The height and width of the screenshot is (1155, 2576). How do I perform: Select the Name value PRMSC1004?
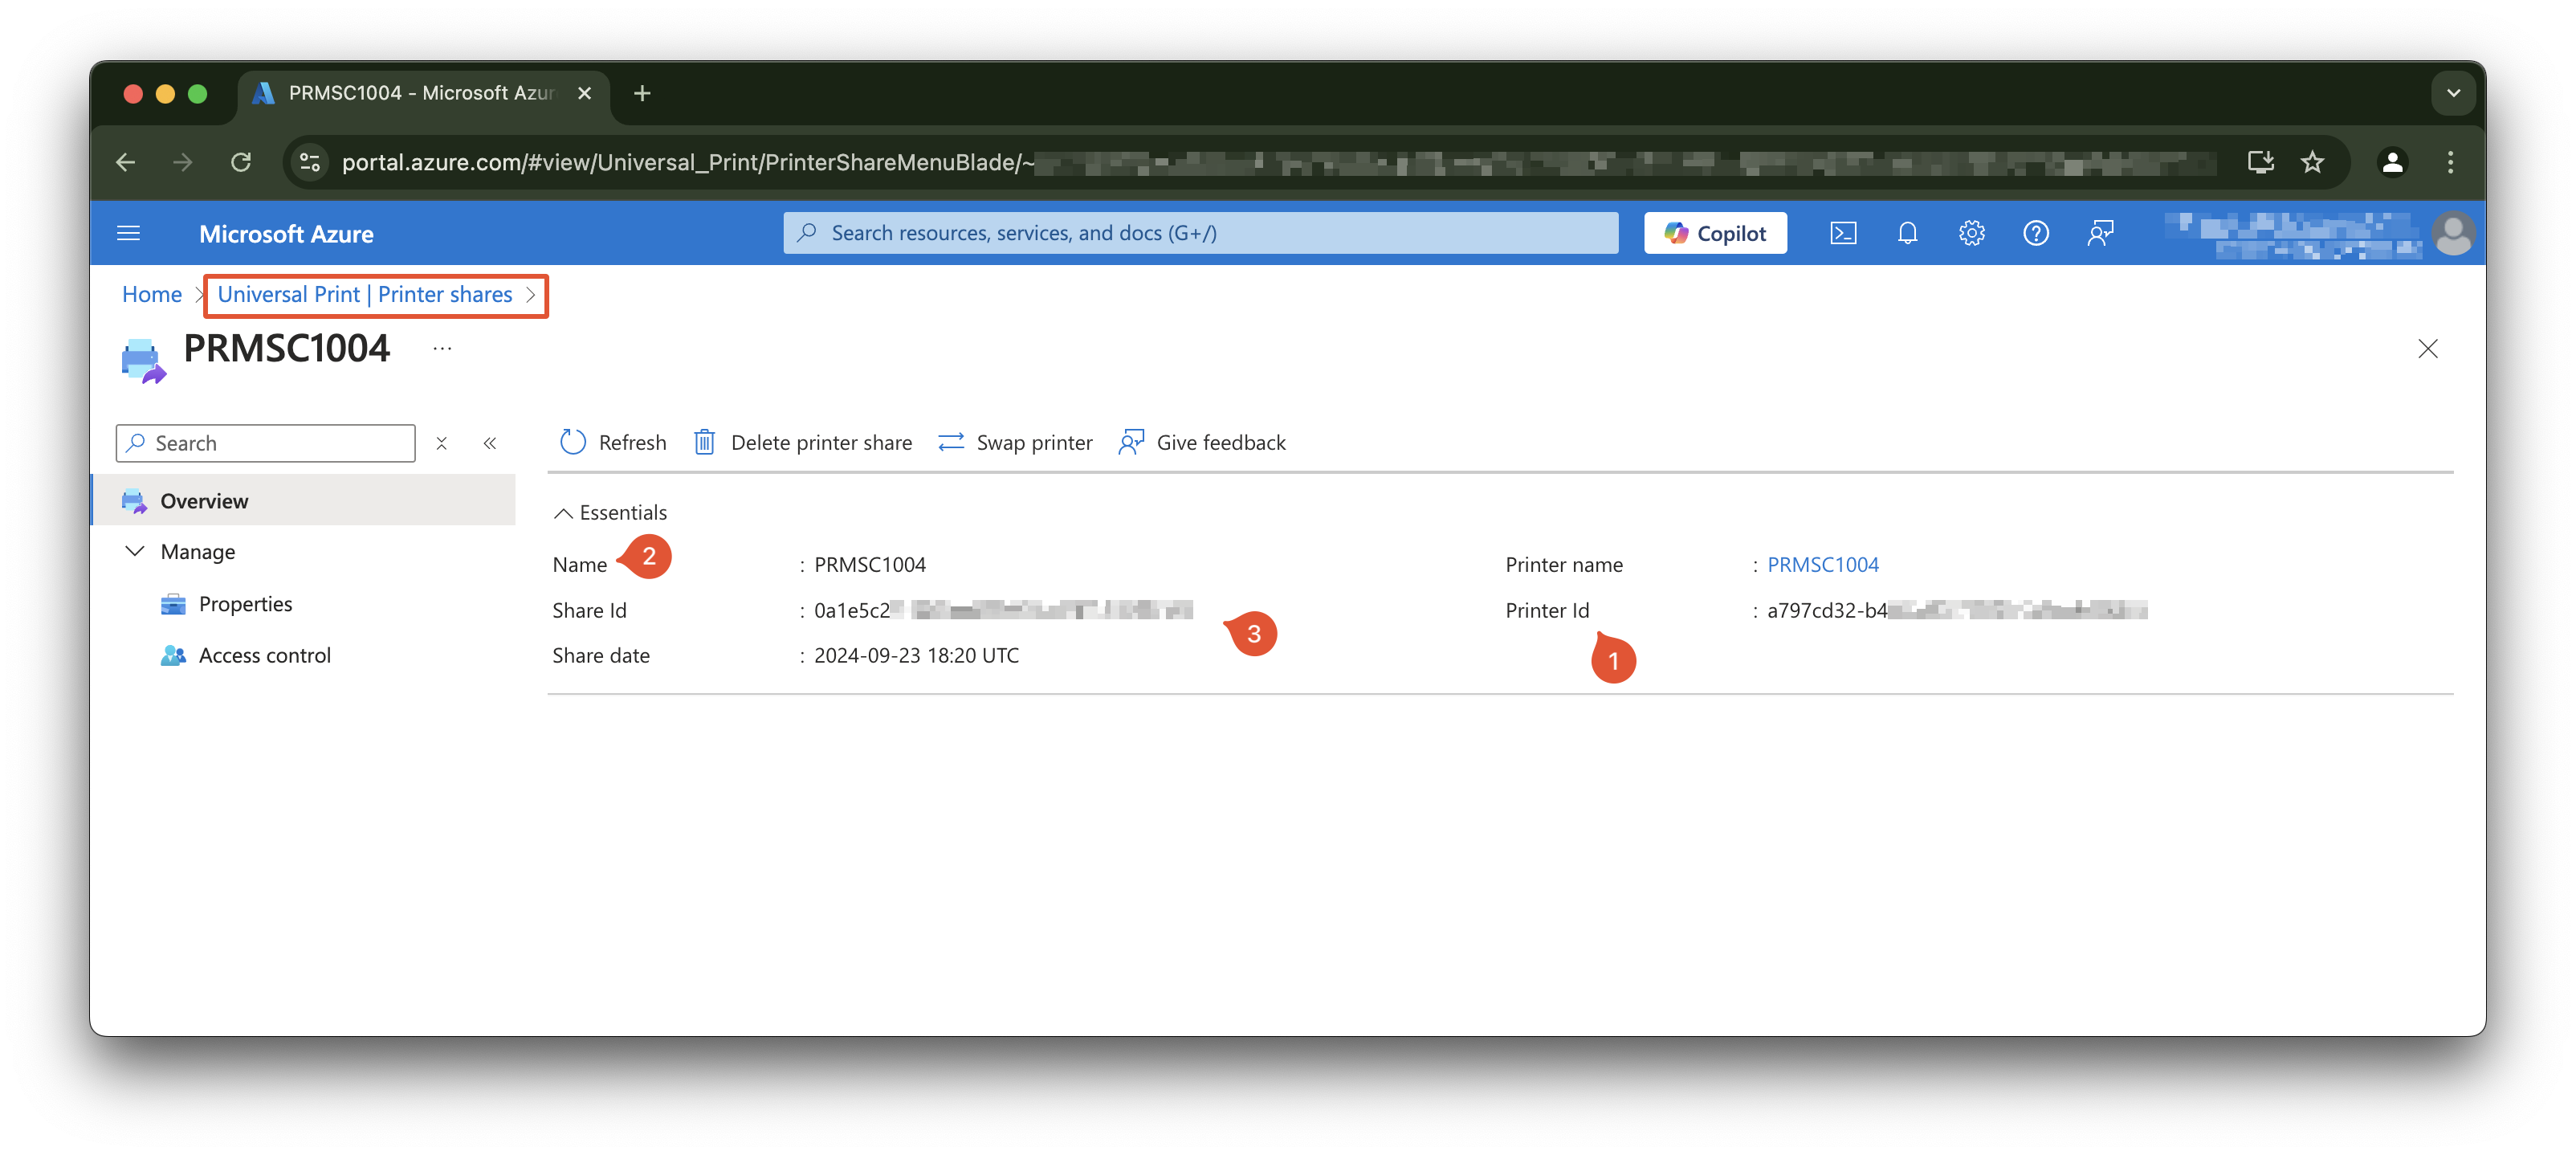tap(869, 564)
